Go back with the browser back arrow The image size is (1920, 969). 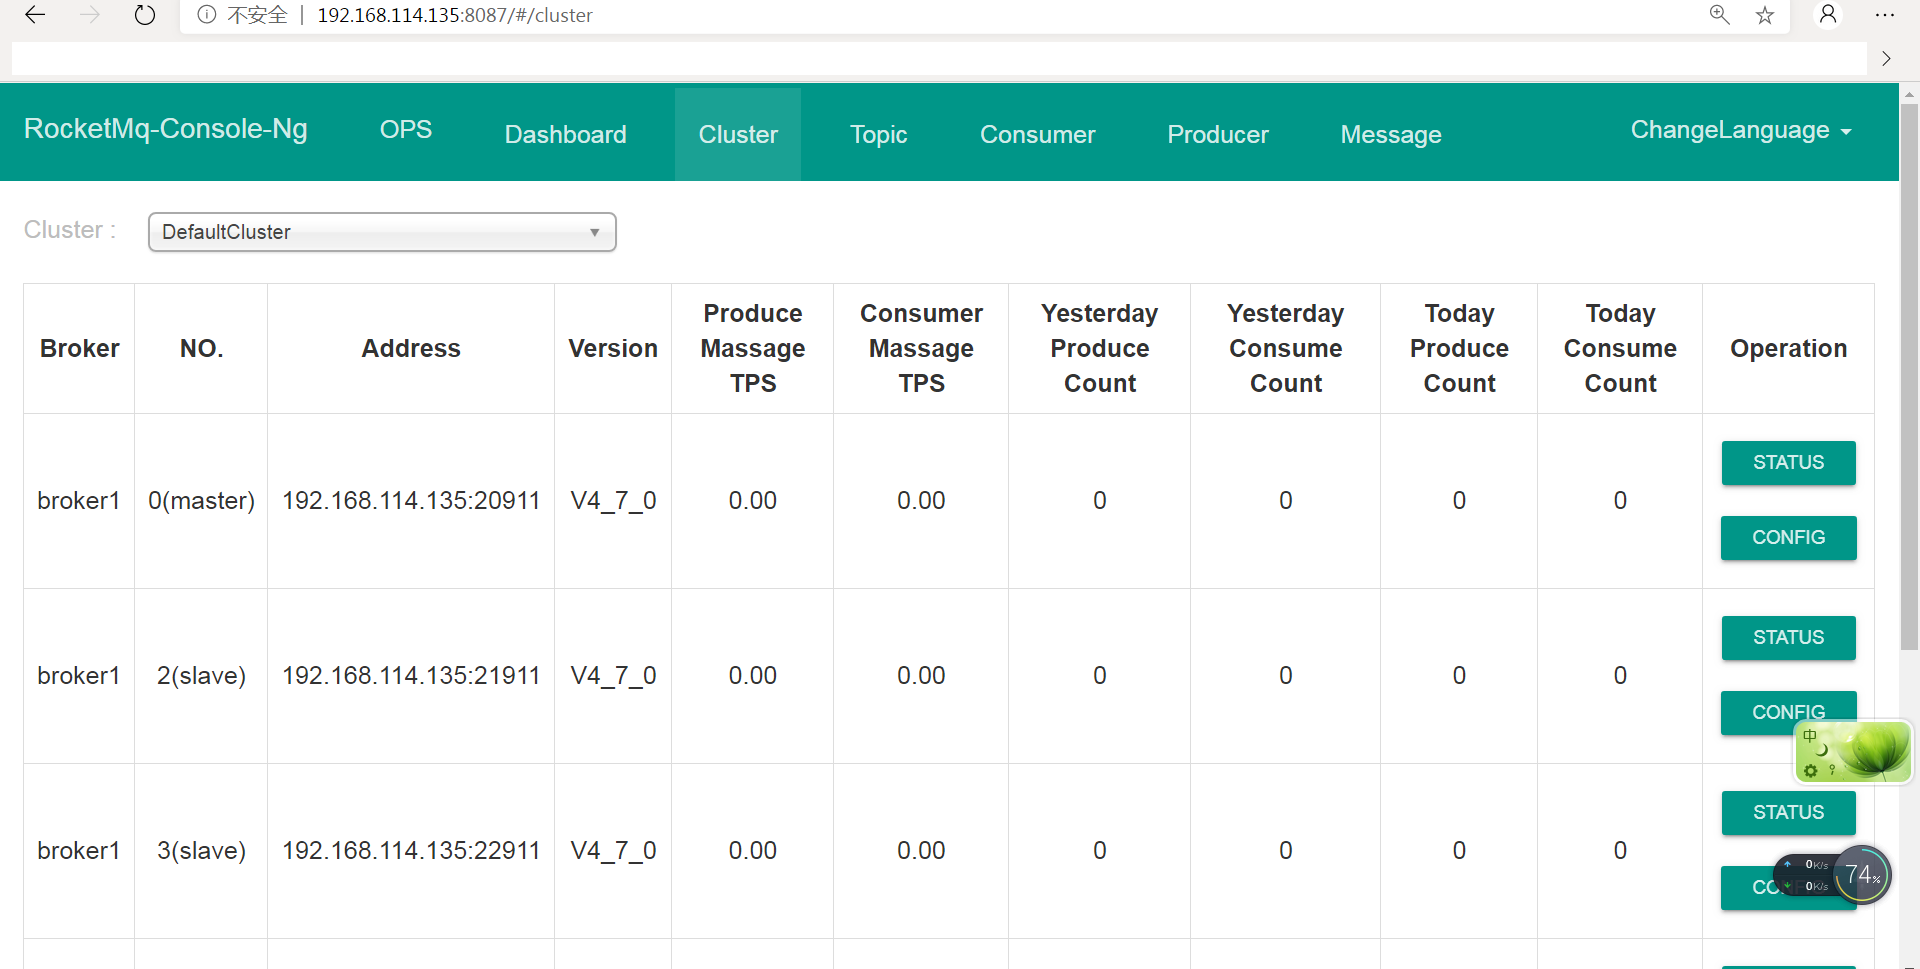pos(35,15)
